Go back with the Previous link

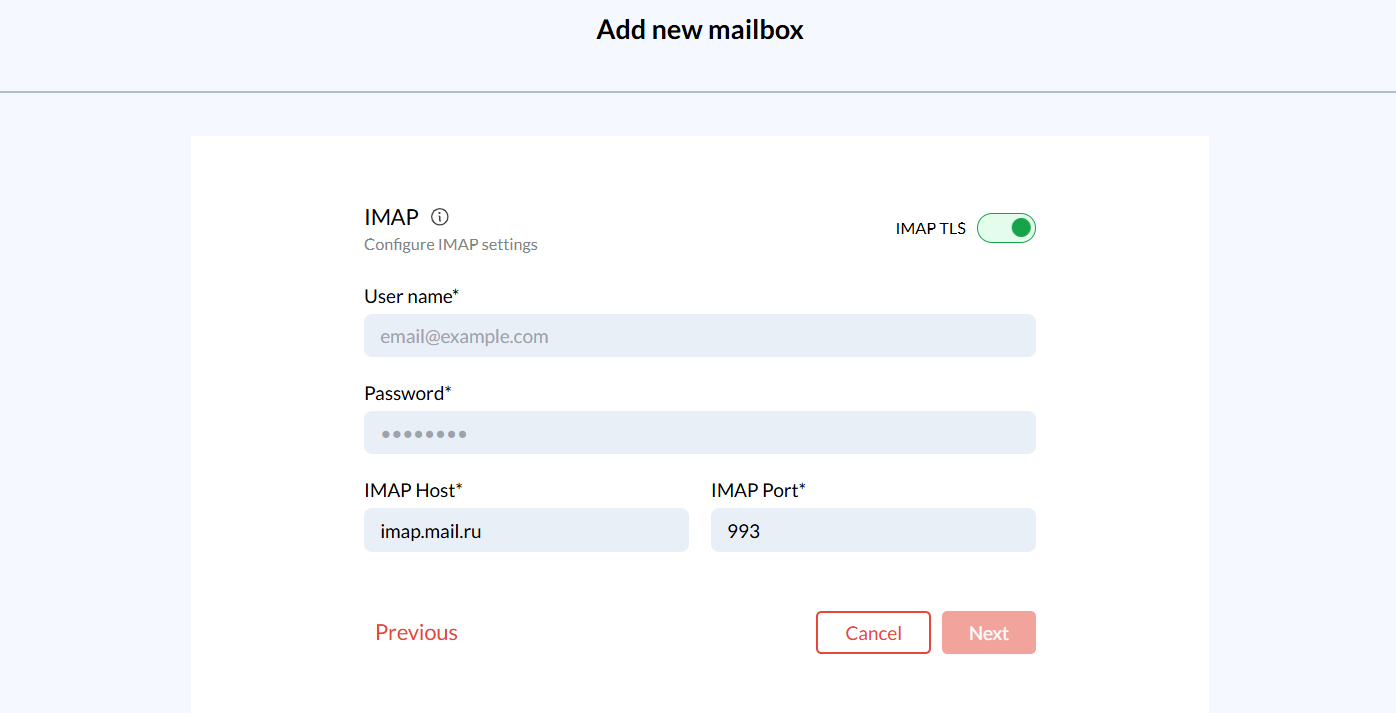tap(416, 633)
